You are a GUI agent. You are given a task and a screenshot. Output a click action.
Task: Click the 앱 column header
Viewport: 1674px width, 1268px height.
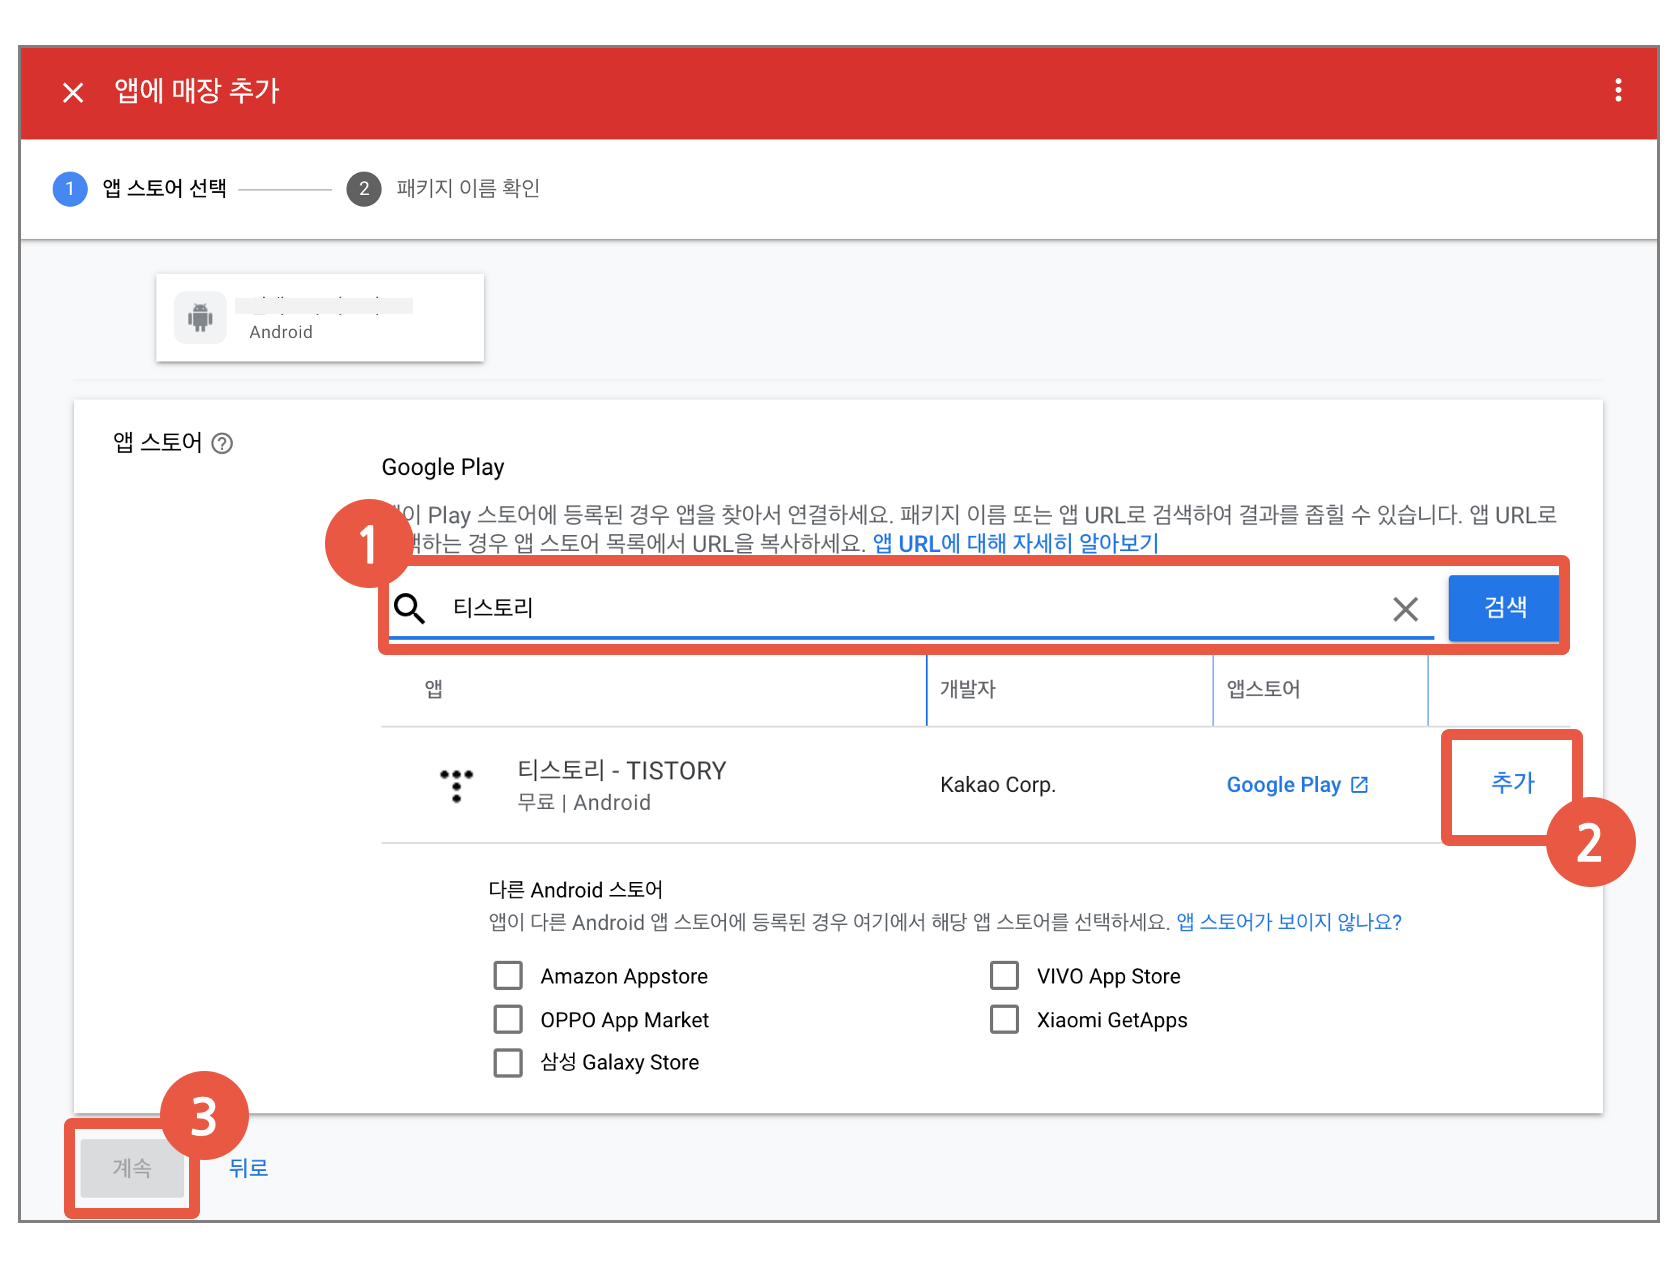(434, 689)
